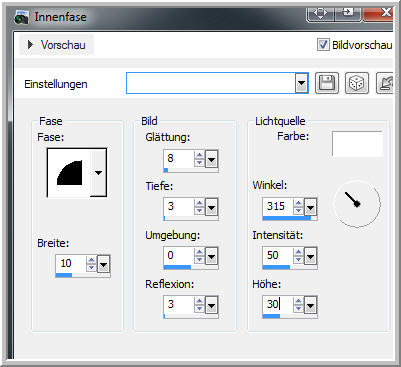The image size is (401, 367).
Task: Open the Intensität slider dropdown arrow
Action: pos(310,257)
